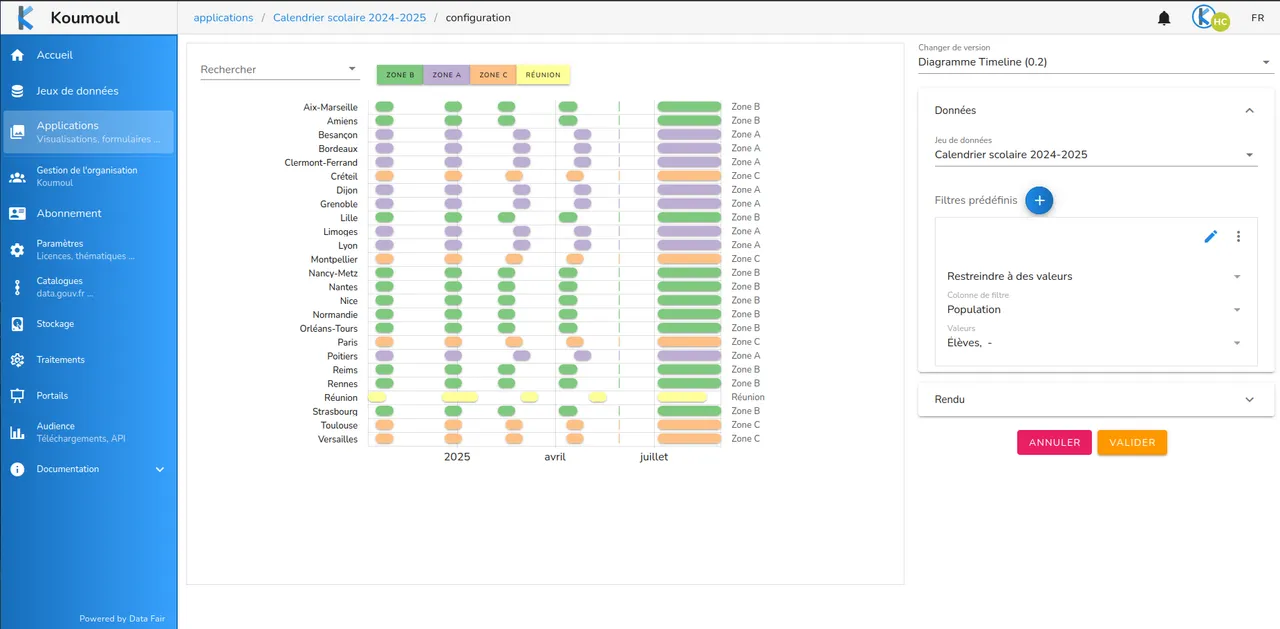Click the Catalogues transit icon
1280x629 pixels.
coord(17,287)
